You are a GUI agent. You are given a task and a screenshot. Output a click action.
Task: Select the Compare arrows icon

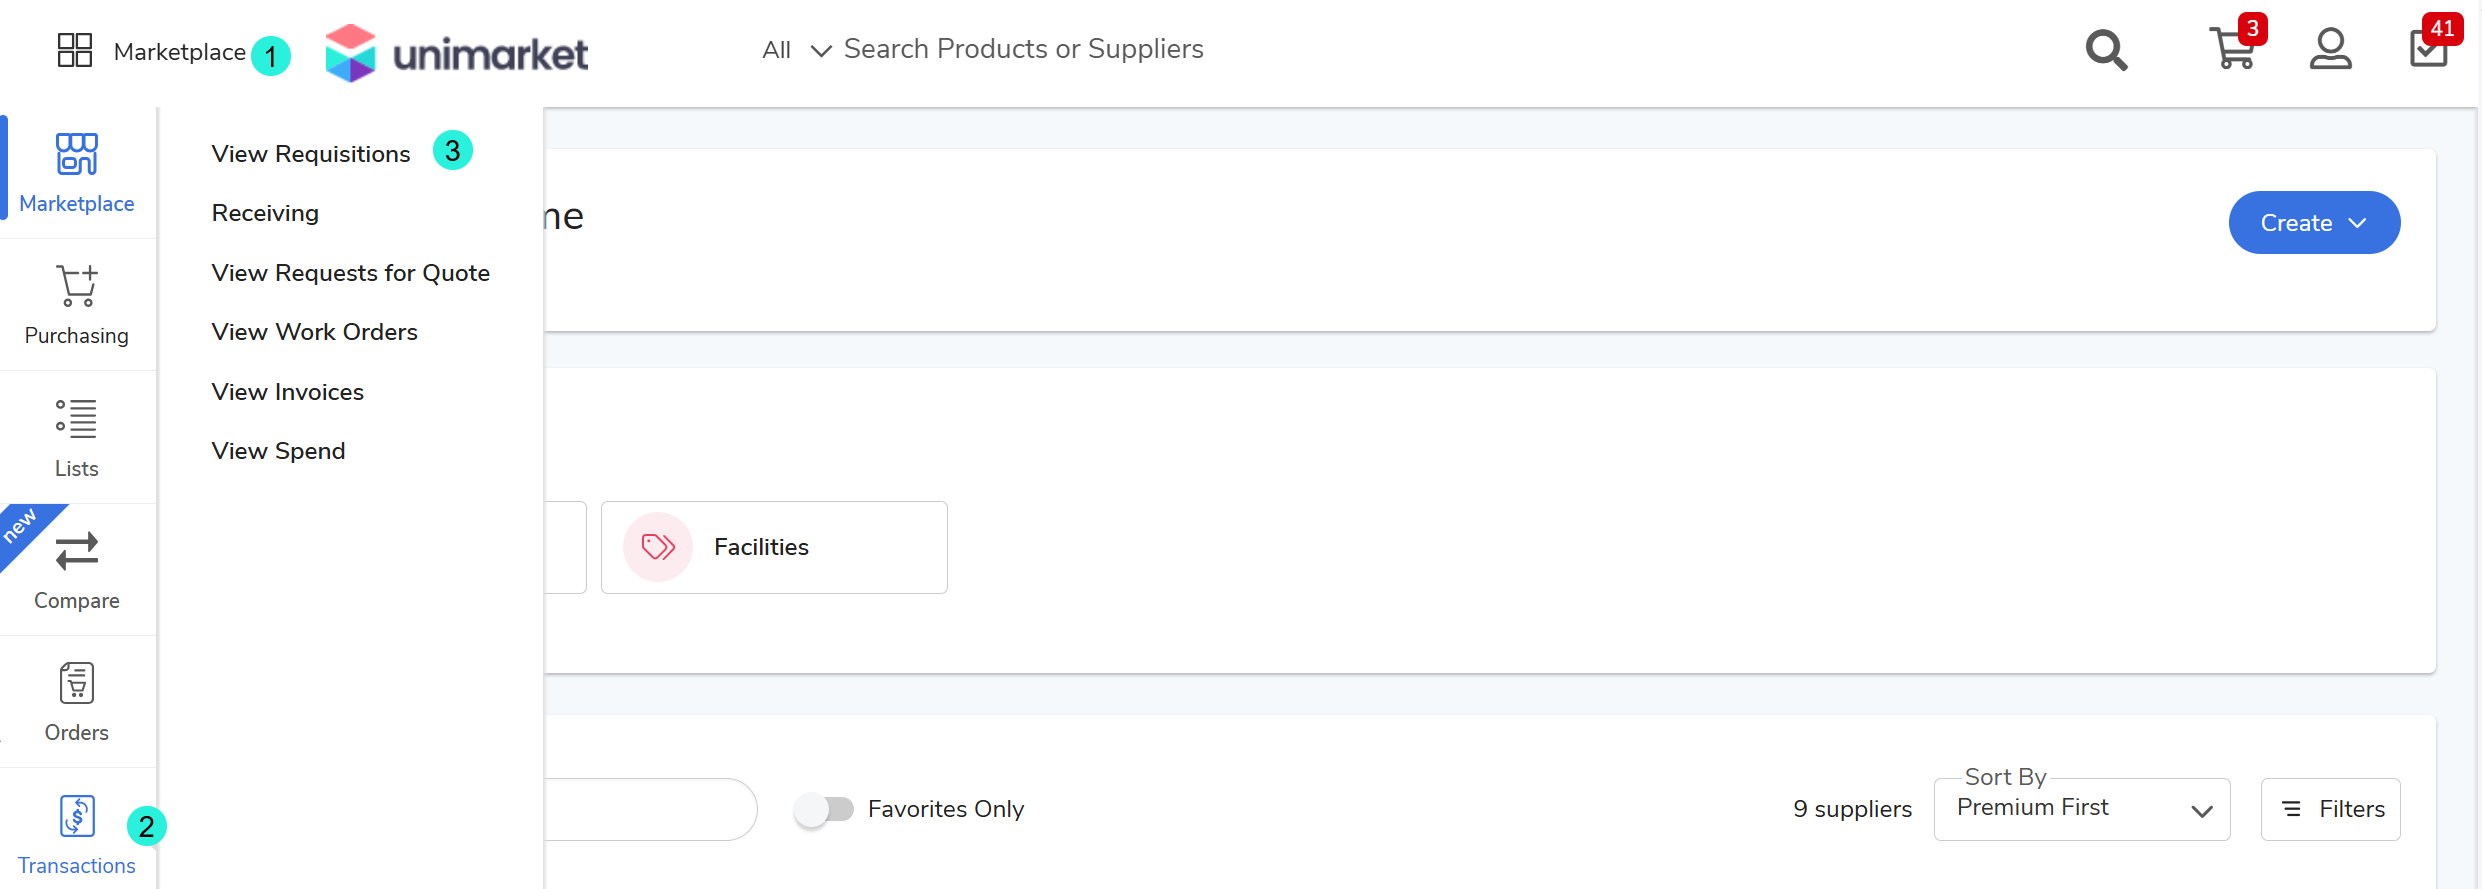77,551
